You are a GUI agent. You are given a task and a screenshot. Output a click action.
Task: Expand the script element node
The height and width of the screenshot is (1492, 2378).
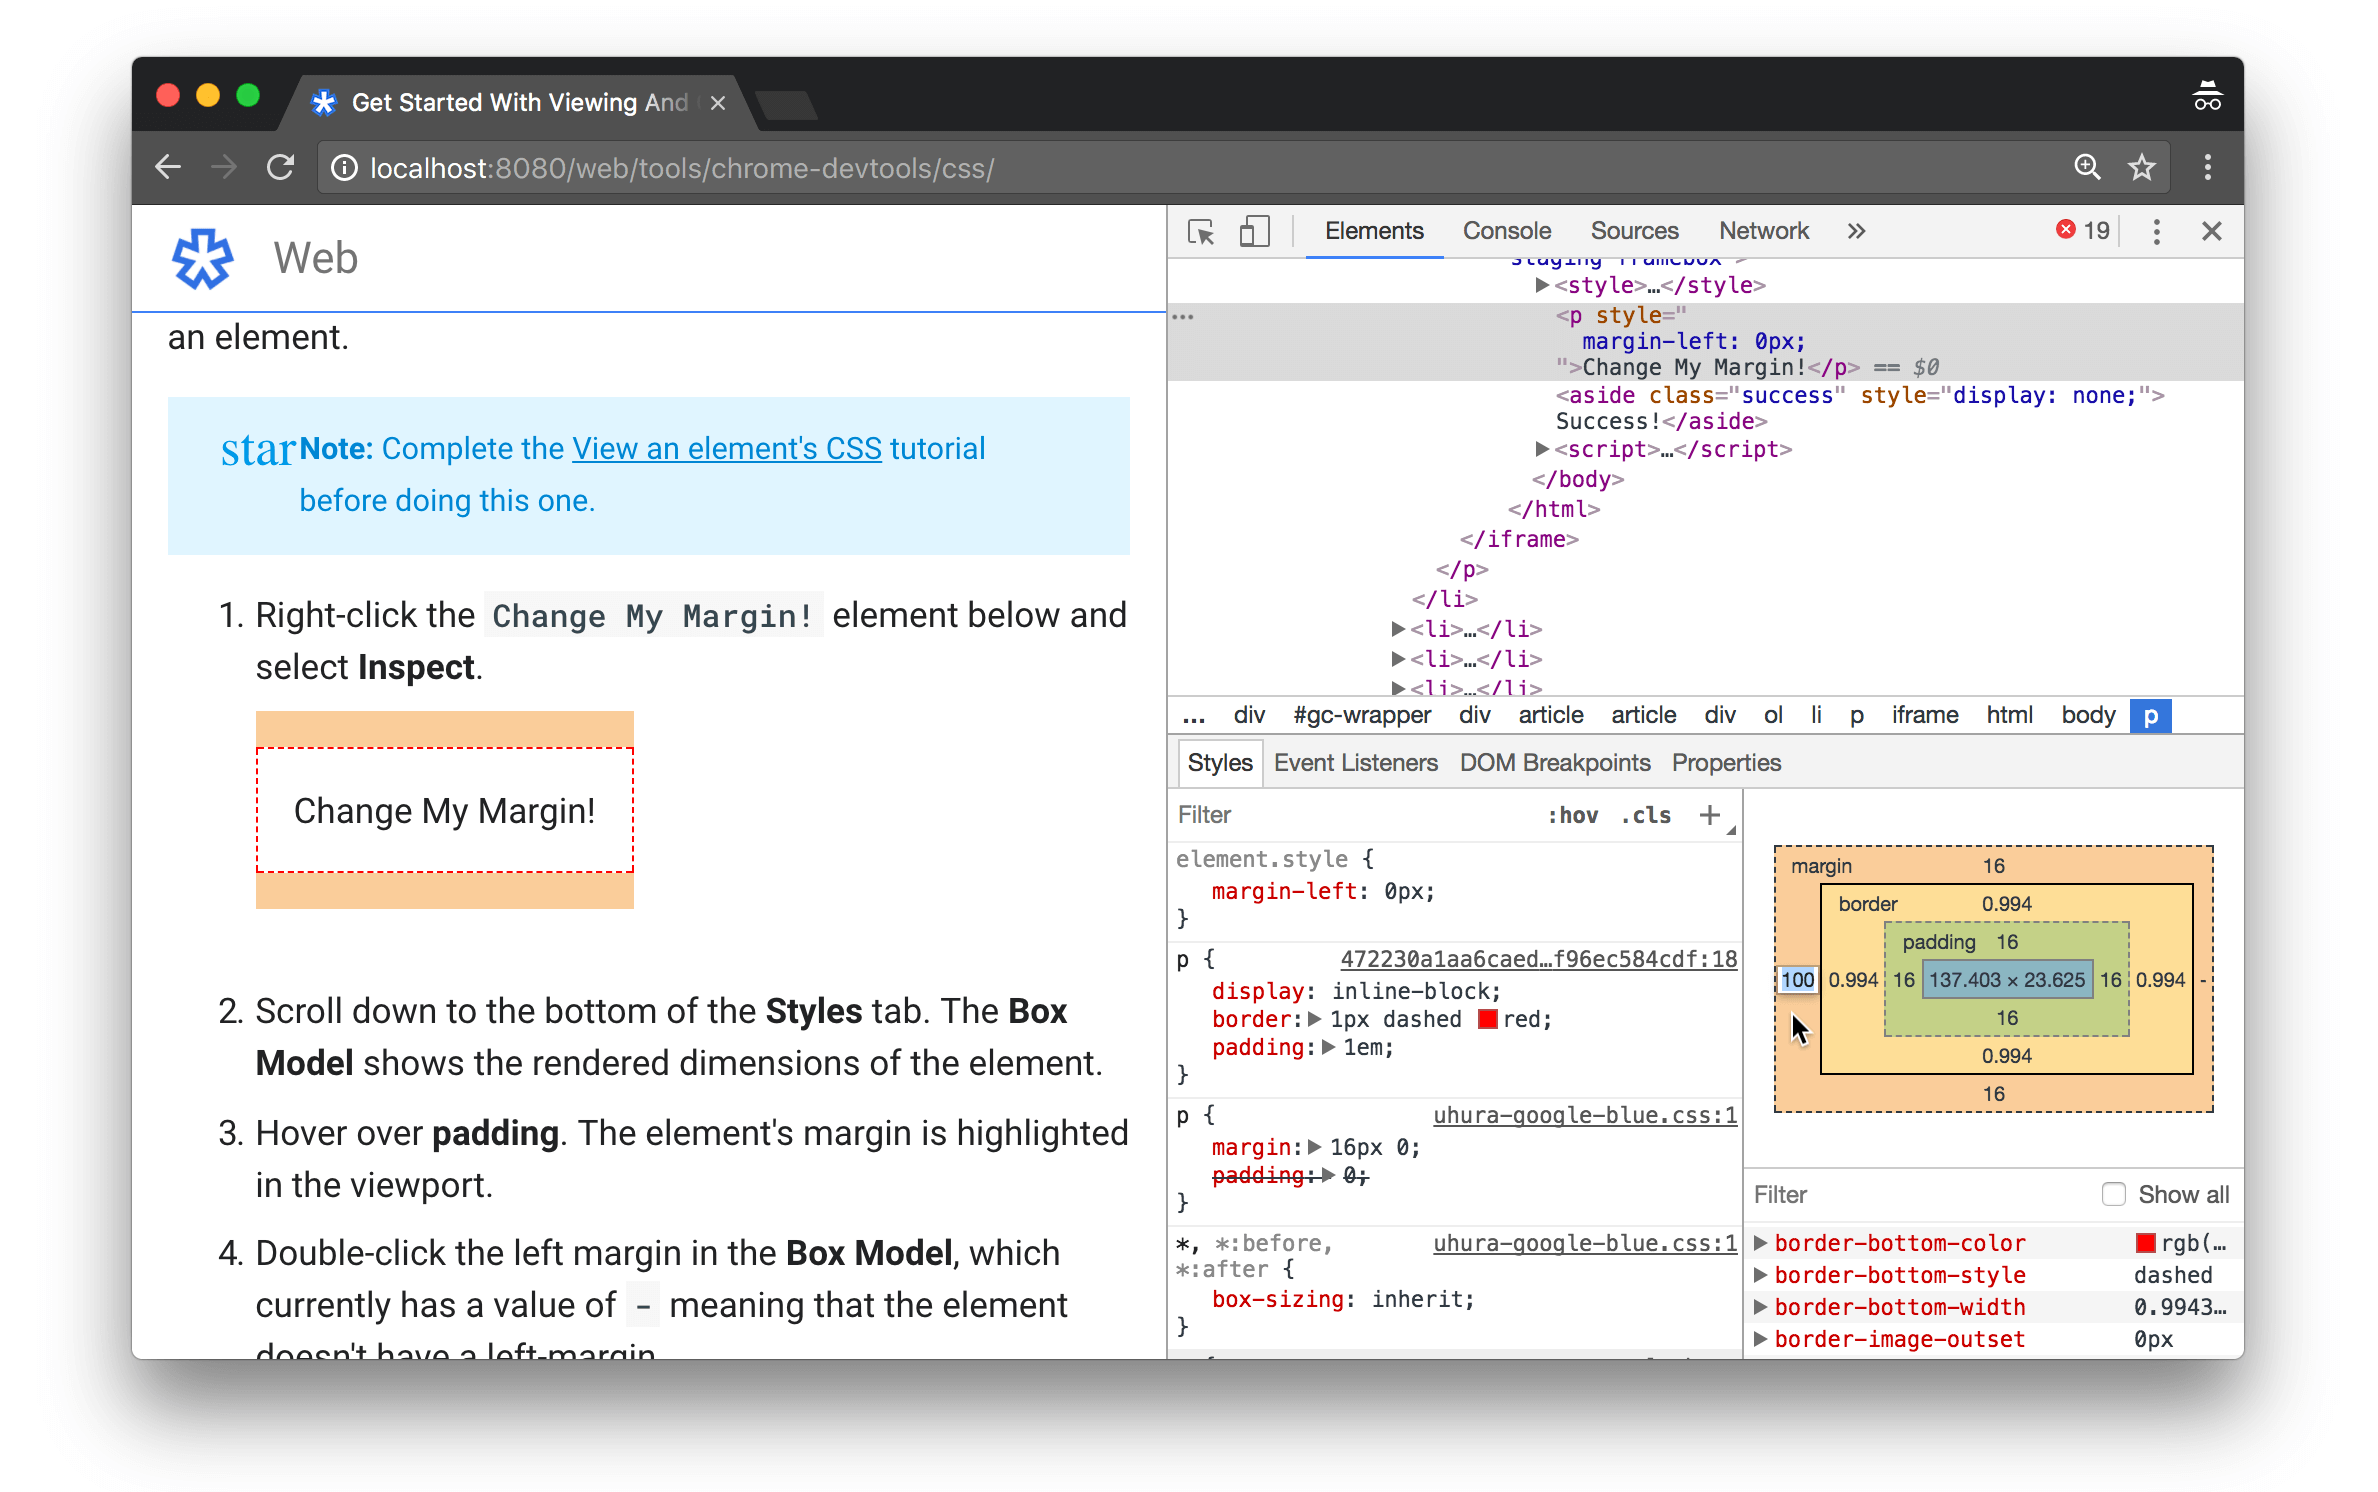[x=1541, y=449]
